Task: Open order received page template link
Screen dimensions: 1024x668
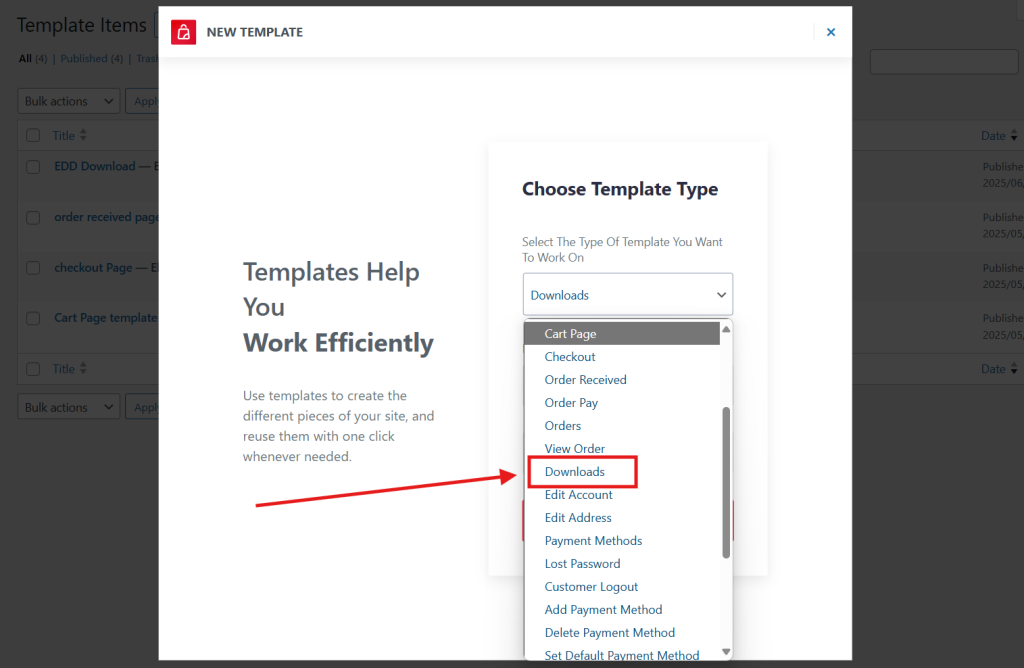Action: (x=106, y=217)
